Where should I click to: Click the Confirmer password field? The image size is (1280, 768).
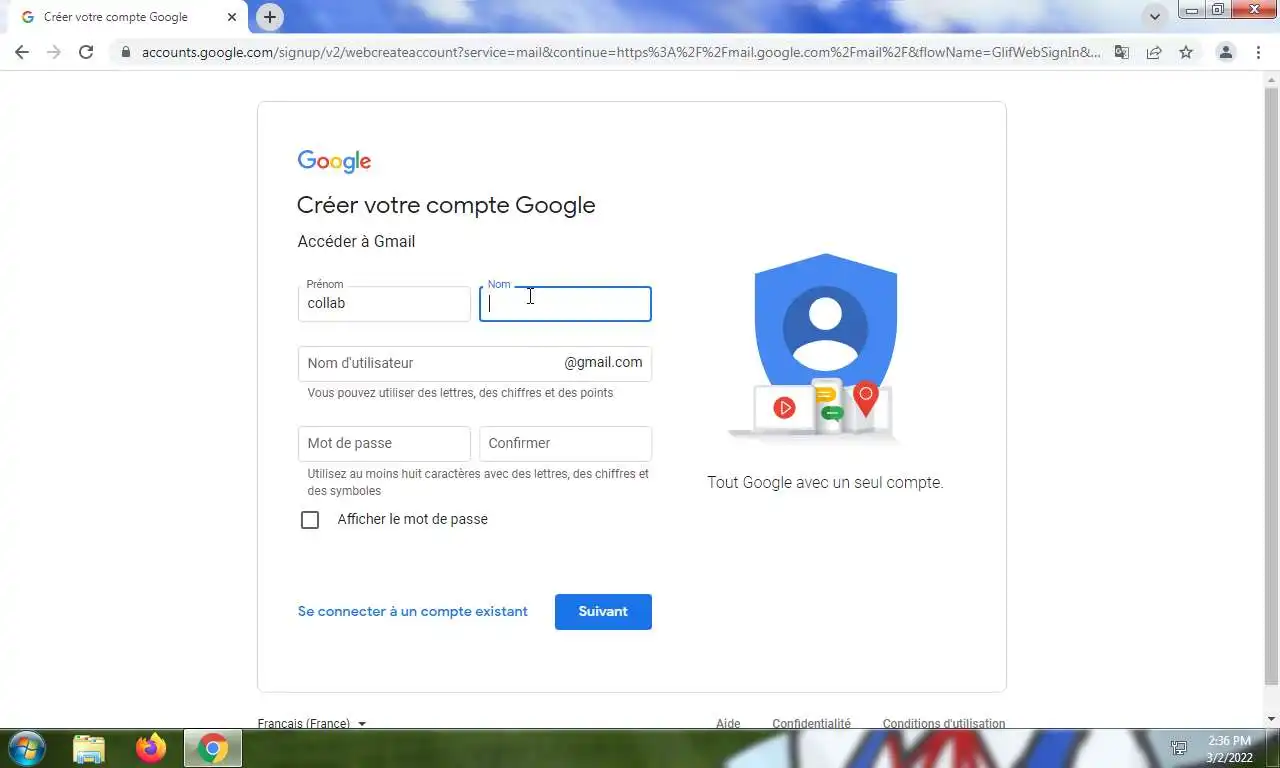pos(565,444)
